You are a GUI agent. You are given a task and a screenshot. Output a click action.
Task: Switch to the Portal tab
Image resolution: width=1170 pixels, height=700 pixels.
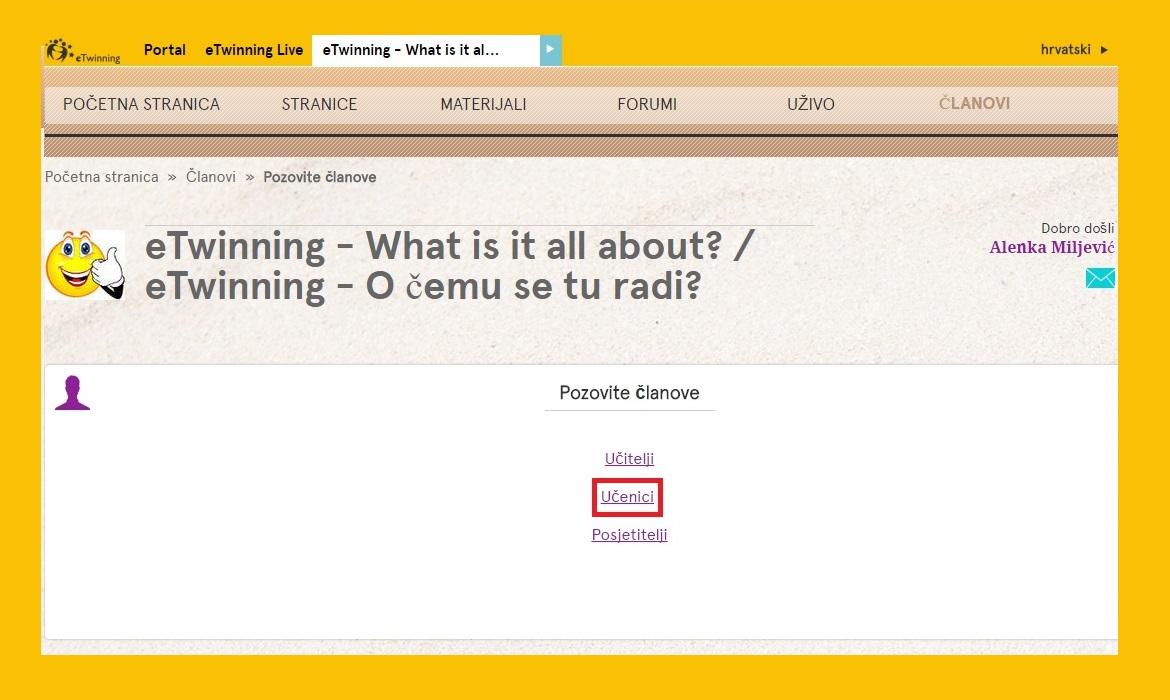pos(164,50)
